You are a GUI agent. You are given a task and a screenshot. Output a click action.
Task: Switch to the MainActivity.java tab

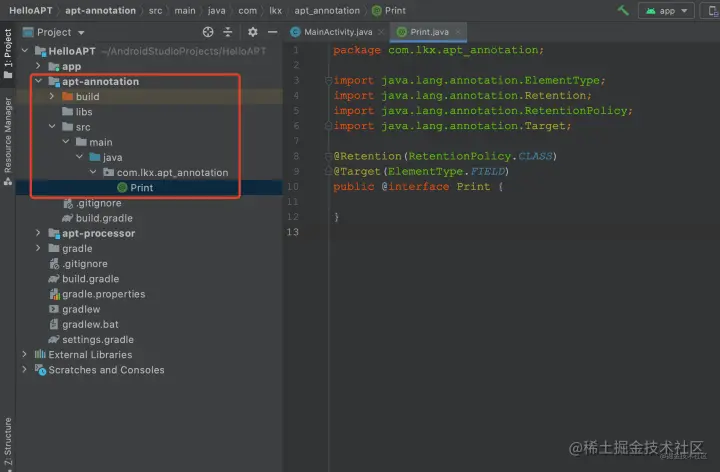tap(338, 32)
